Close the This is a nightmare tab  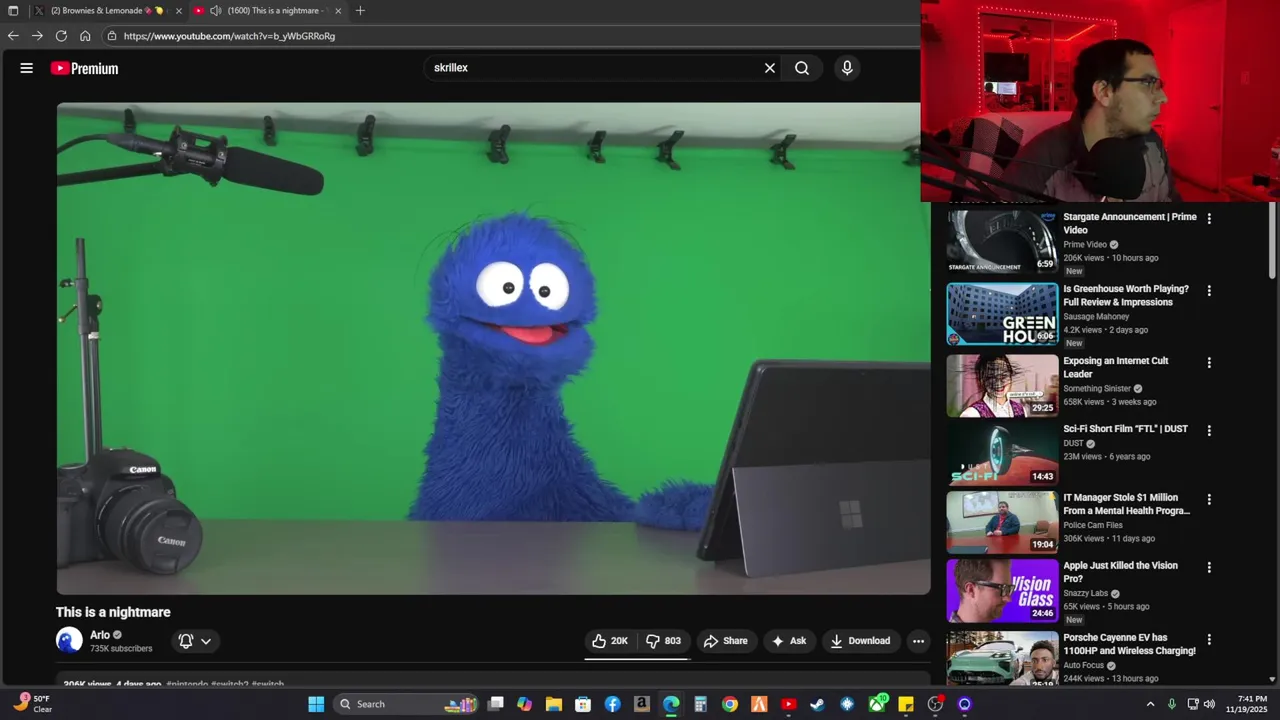[338, 11]
